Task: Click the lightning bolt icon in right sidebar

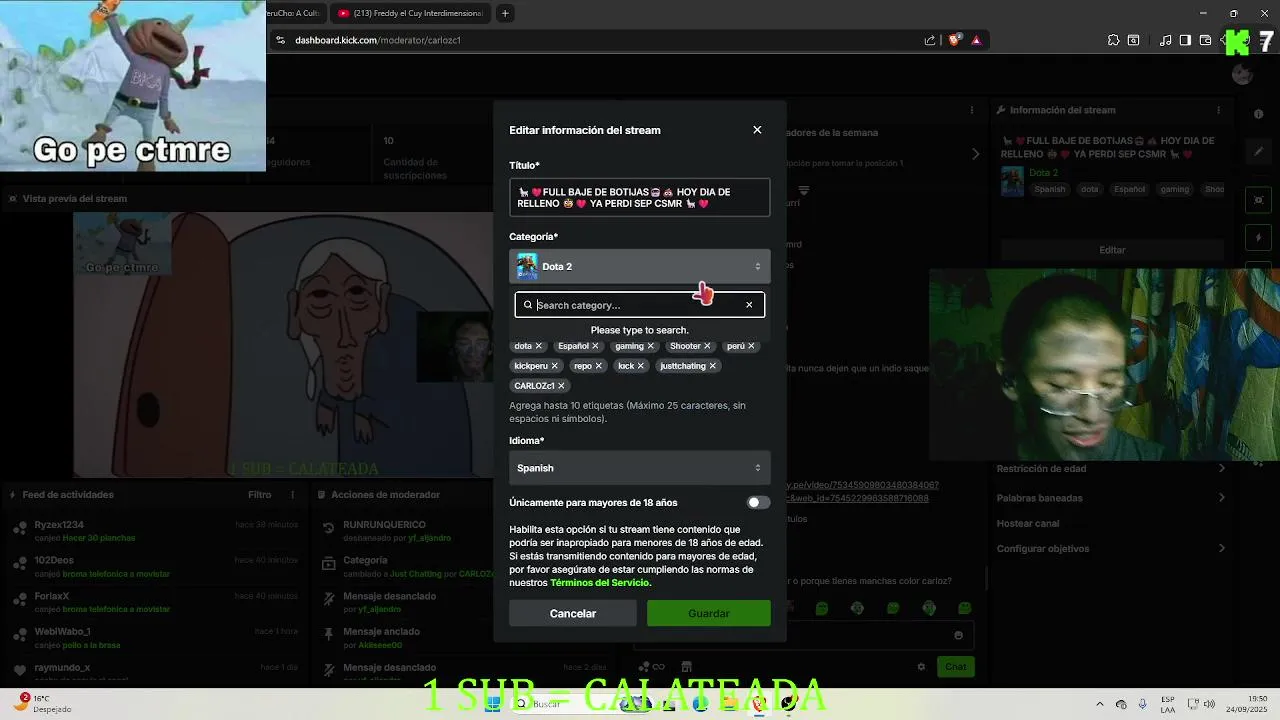Action: coord(1259,238)
